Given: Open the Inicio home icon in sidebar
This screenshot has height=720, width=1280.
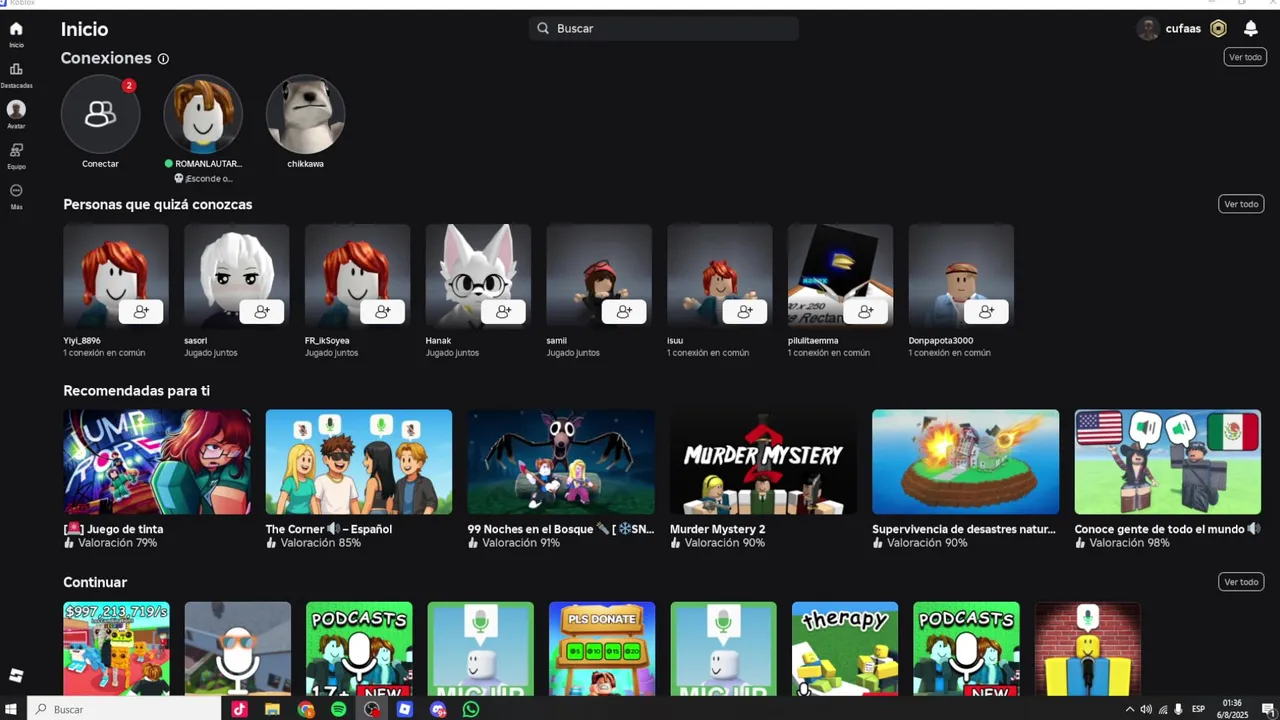Looking at the screenshot, I should click(x=16, y=29).
